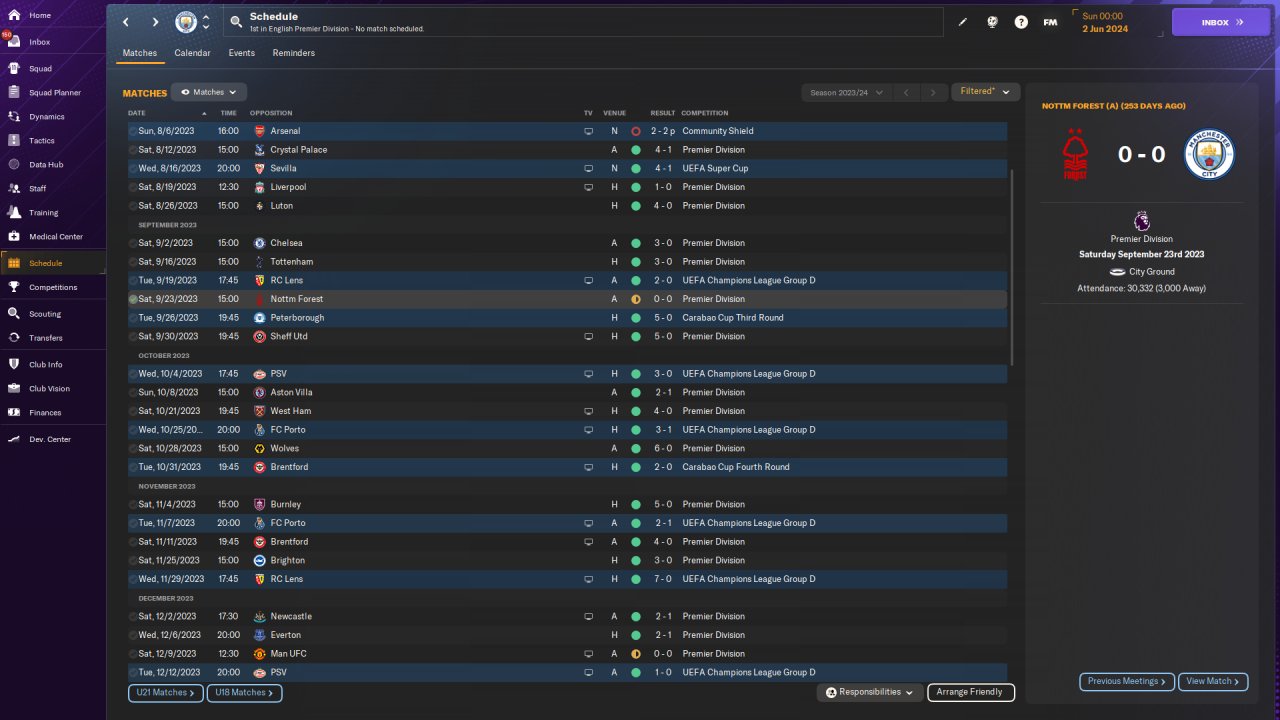1280x720 pixels.
Task: Expand the U21 Matches menu
Action: click(x=166, y=692)
